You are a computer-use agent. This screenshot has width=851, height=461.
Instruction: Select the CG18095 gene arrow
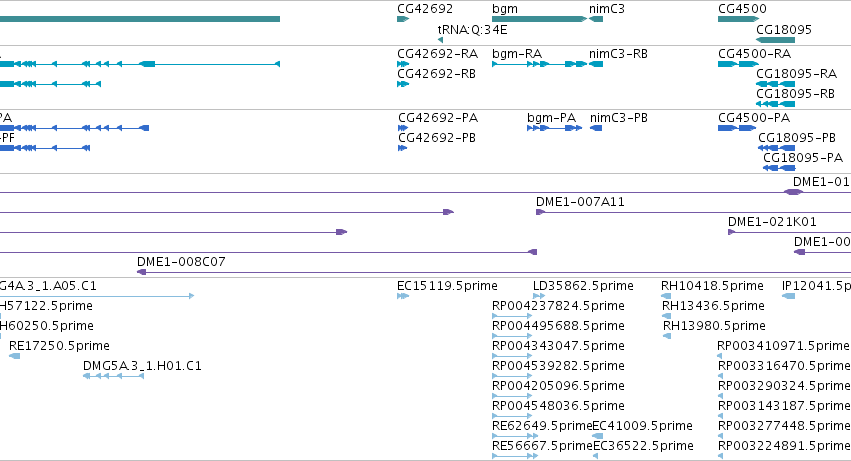click(775, 40)
